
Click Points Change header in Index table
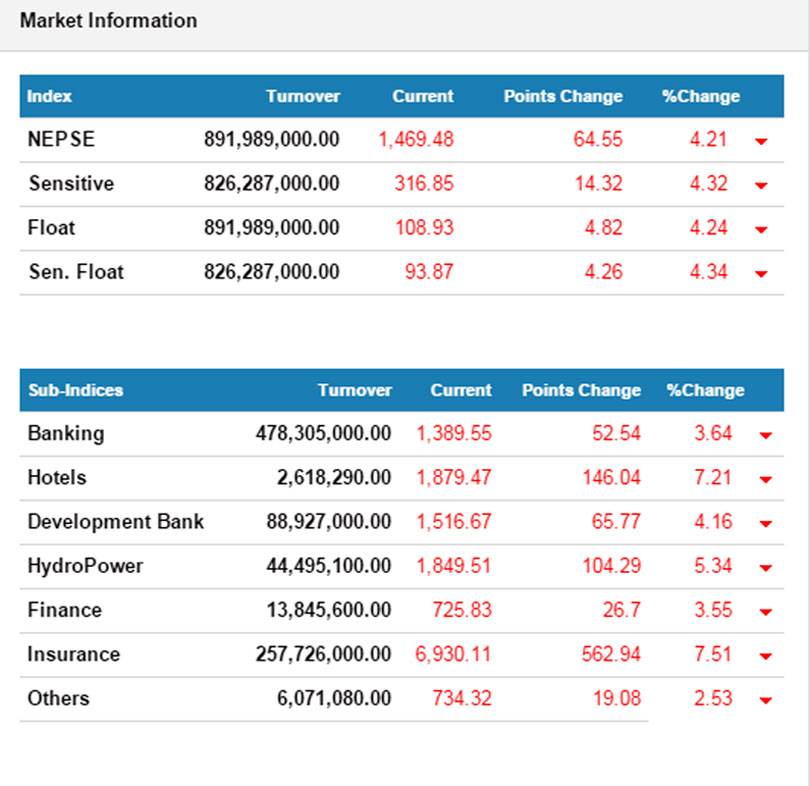563,96
